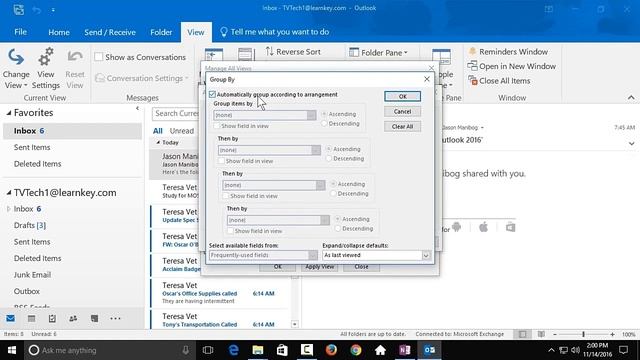Open OneNote from taskbar
The image size is (640, 360).
coord(404,350)
